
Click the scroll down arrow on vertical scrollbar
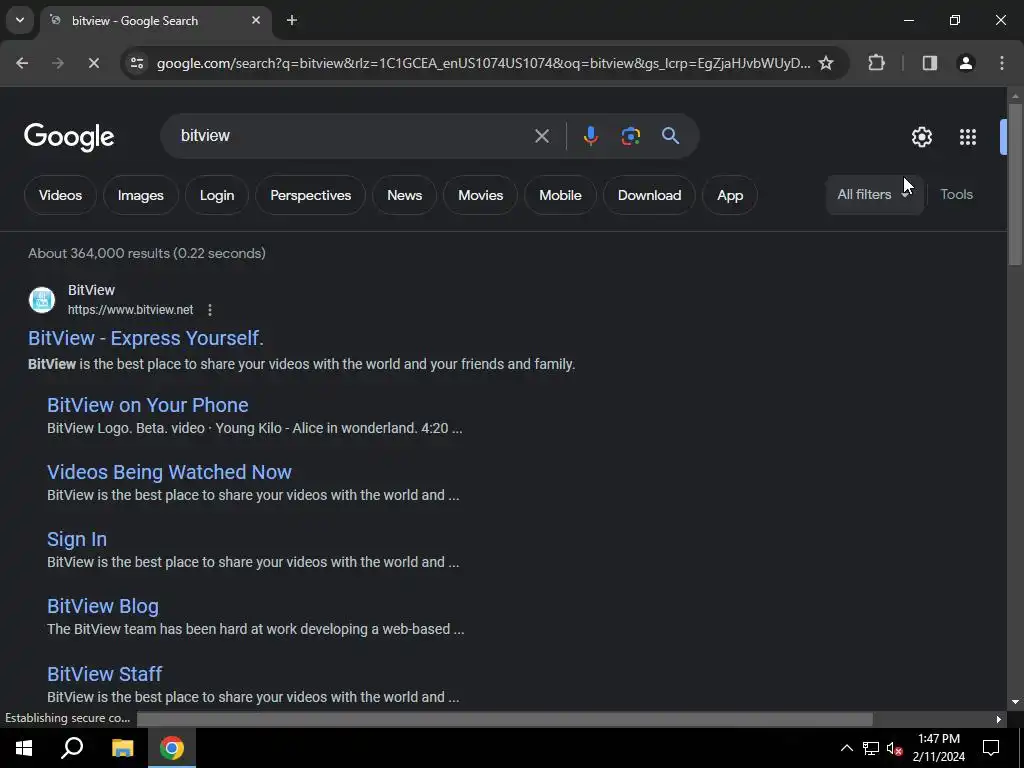[1015, 702]
